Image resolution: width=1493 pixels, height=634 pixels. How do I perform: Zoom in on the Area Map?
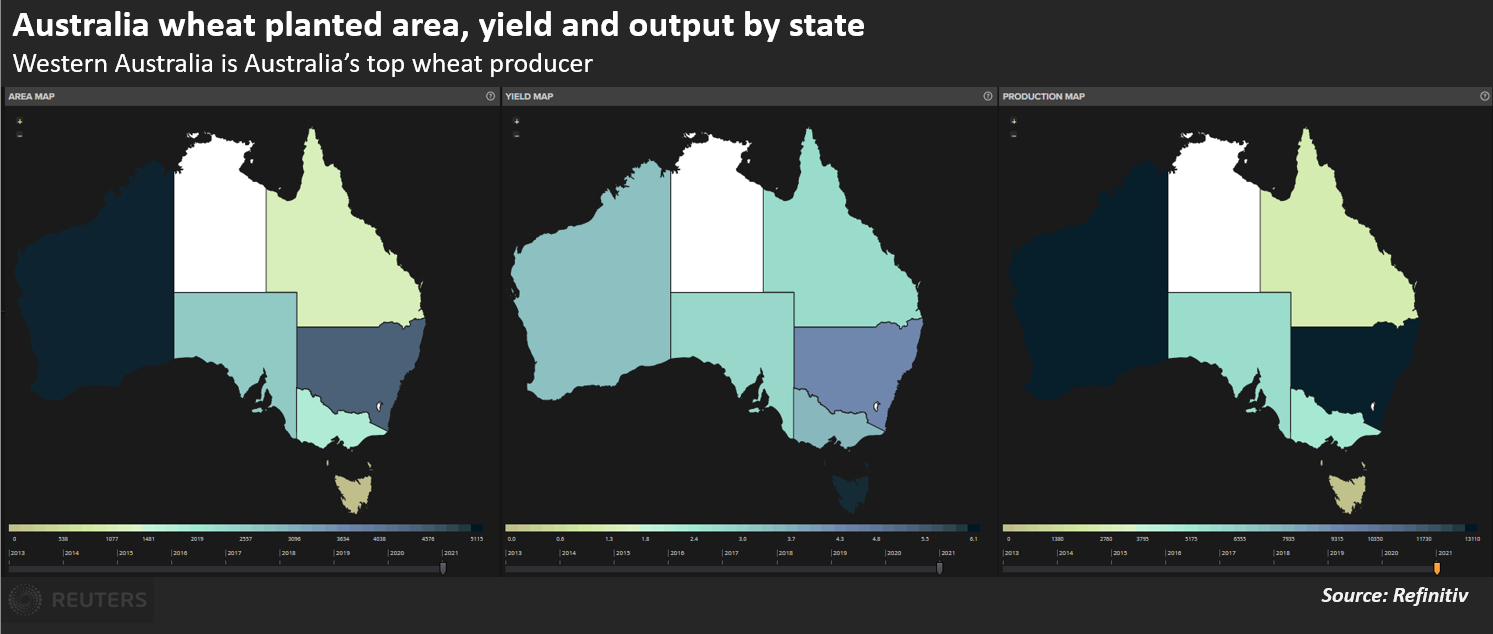[x=19, y=121]
